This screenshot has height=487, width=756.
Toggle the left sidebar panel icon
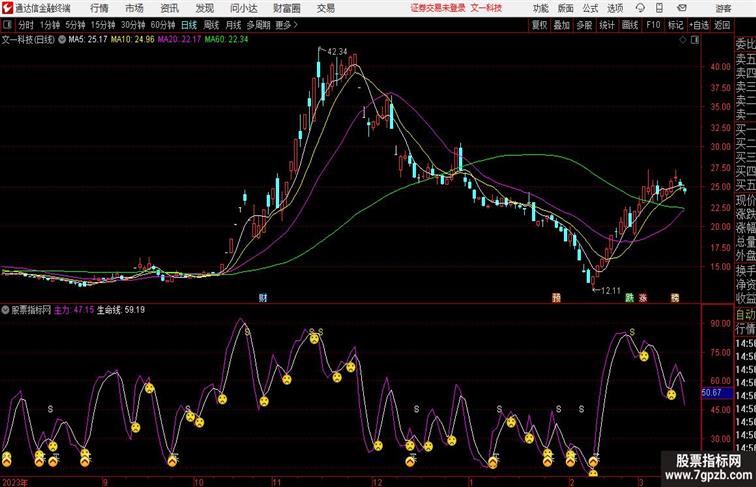point(7,25)
